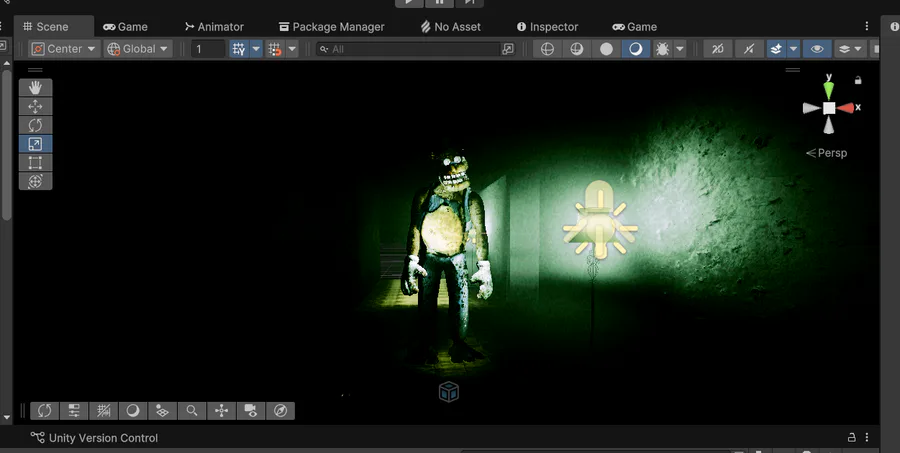Click the refresh arrows icon in bottom overlay

point(45,411)
